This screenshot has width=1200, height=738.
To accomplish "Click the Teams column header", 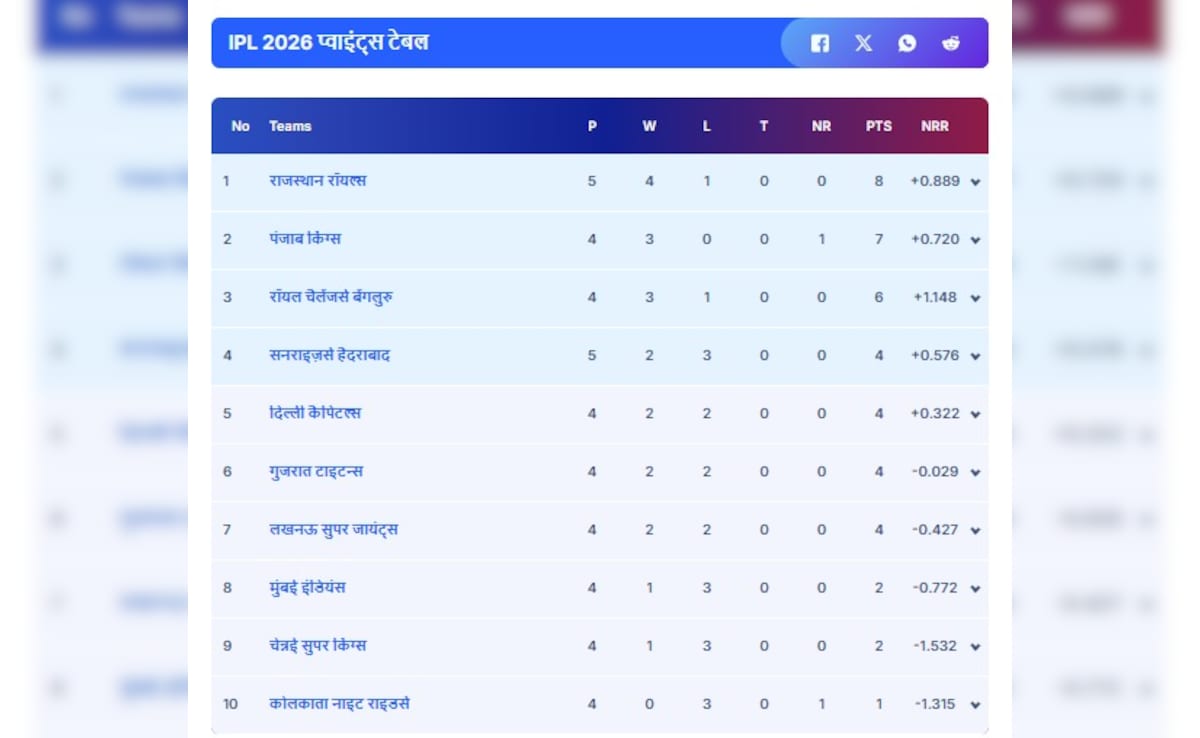I will (x=290, y=126).
